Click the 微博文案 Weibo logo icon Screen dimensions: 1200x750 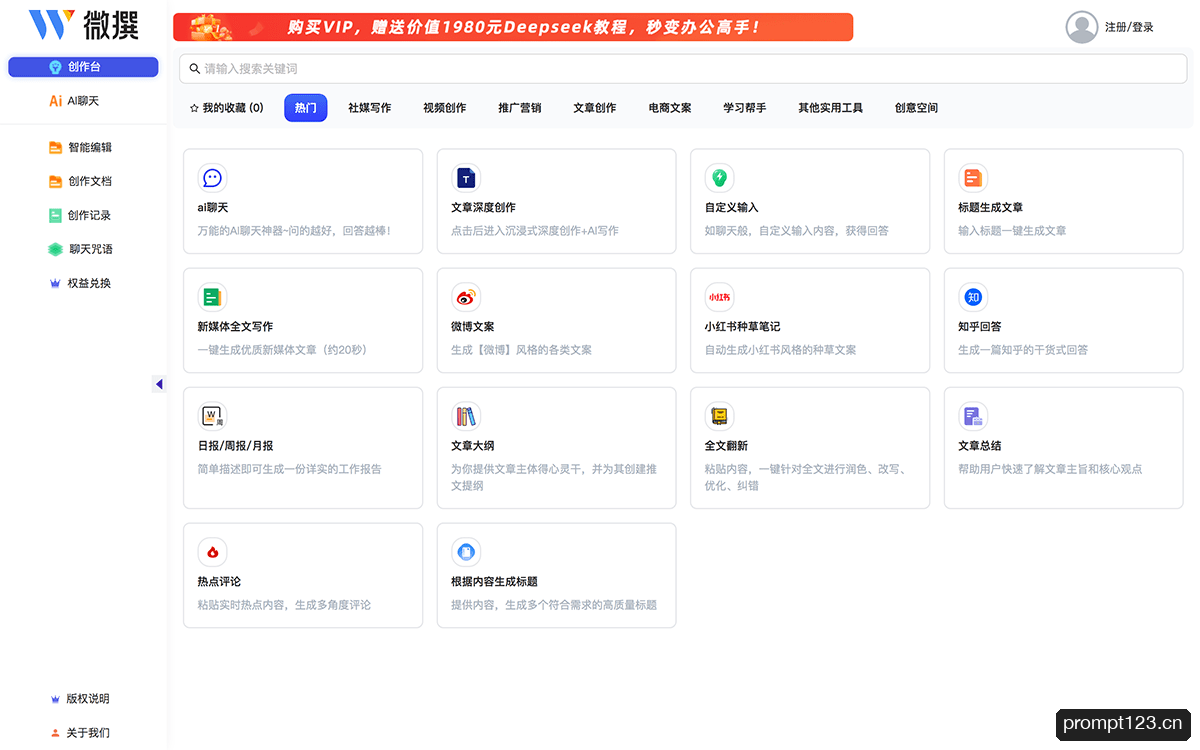(466, 297)
